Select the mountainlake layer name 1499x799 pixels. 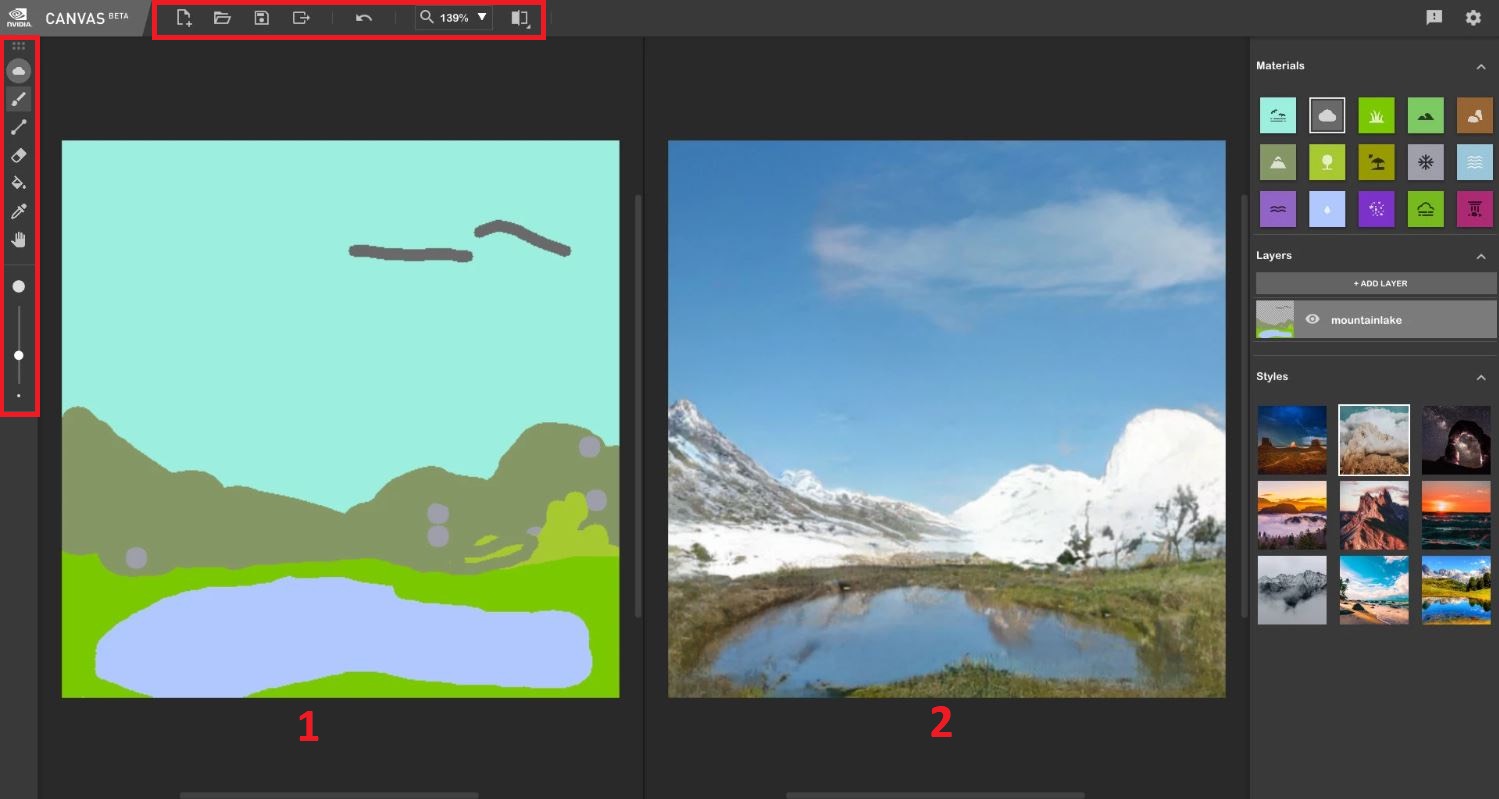(x=1366, y=320)
